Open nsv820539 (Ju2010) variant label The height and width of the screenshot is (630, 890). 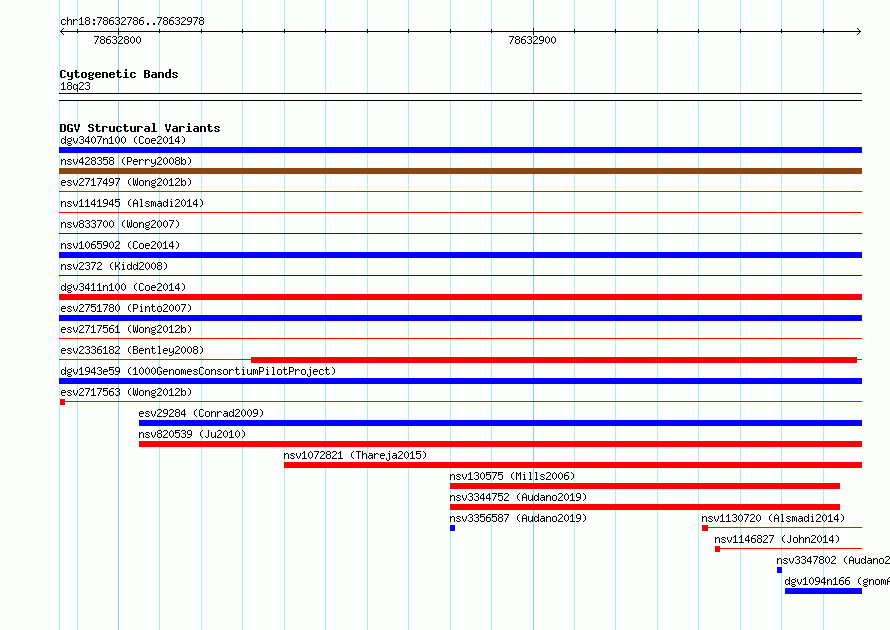192,434
